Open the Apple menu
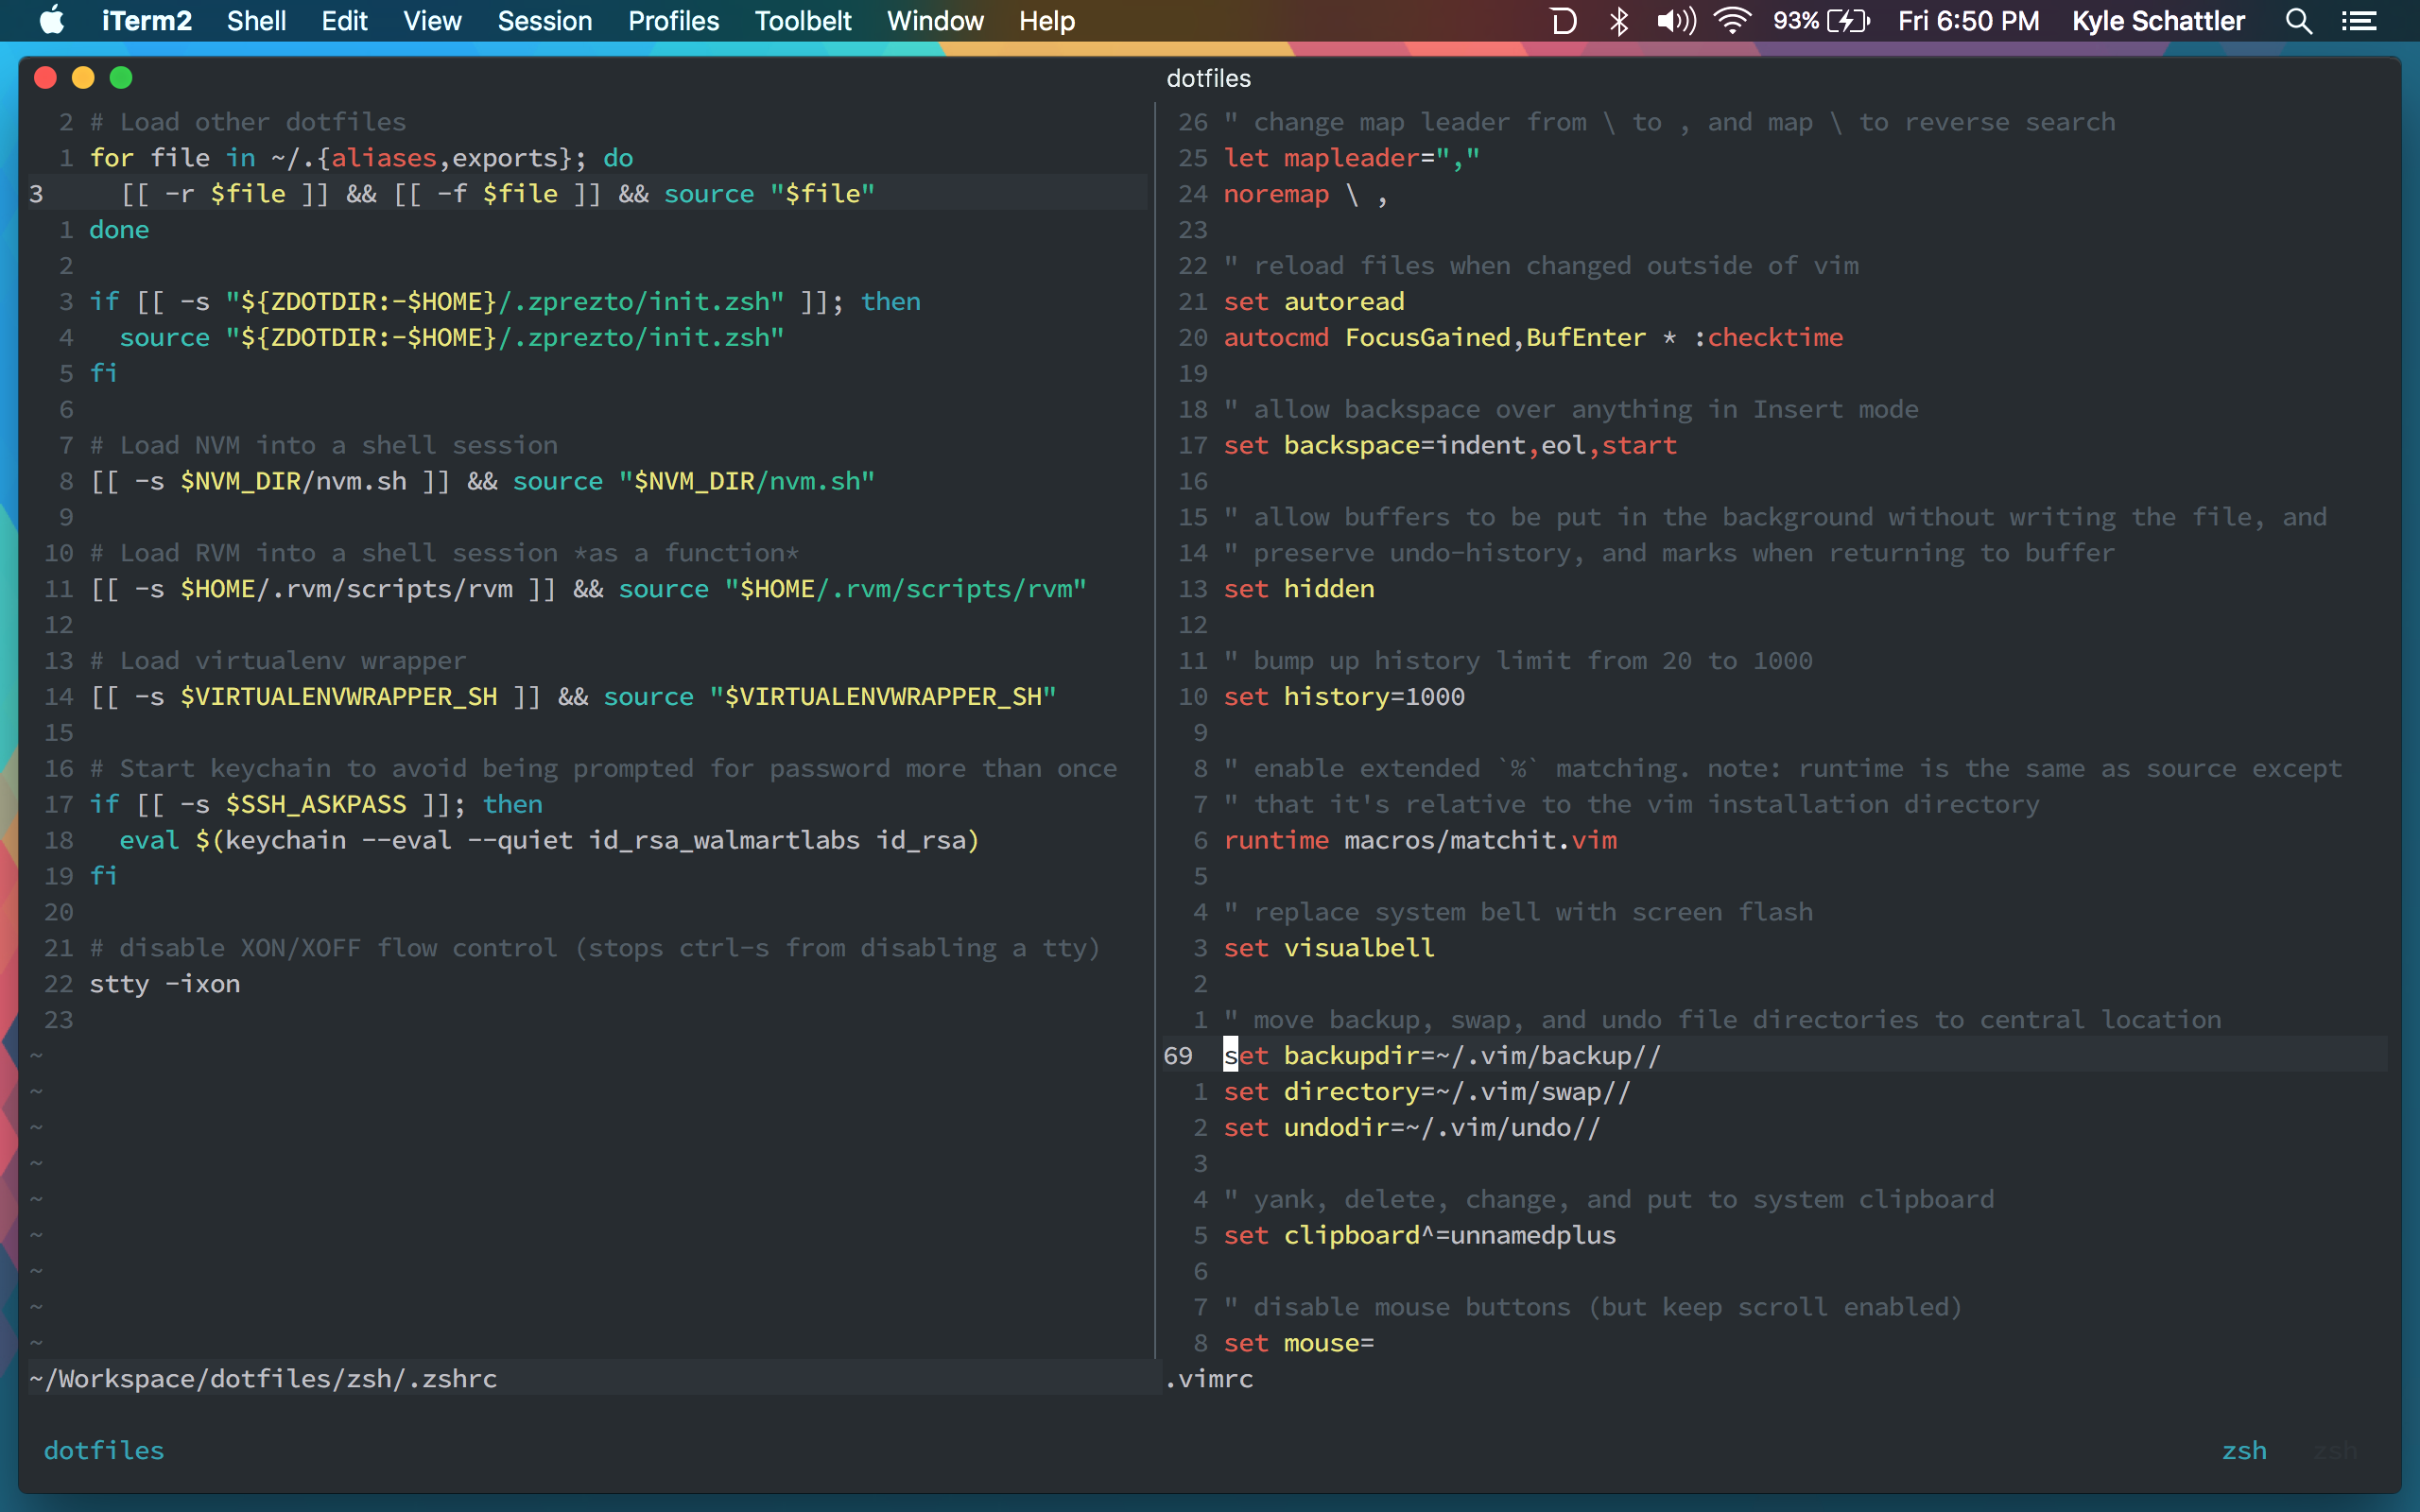The width and height of the screenshot is (2420, 1512). point(52,20)
